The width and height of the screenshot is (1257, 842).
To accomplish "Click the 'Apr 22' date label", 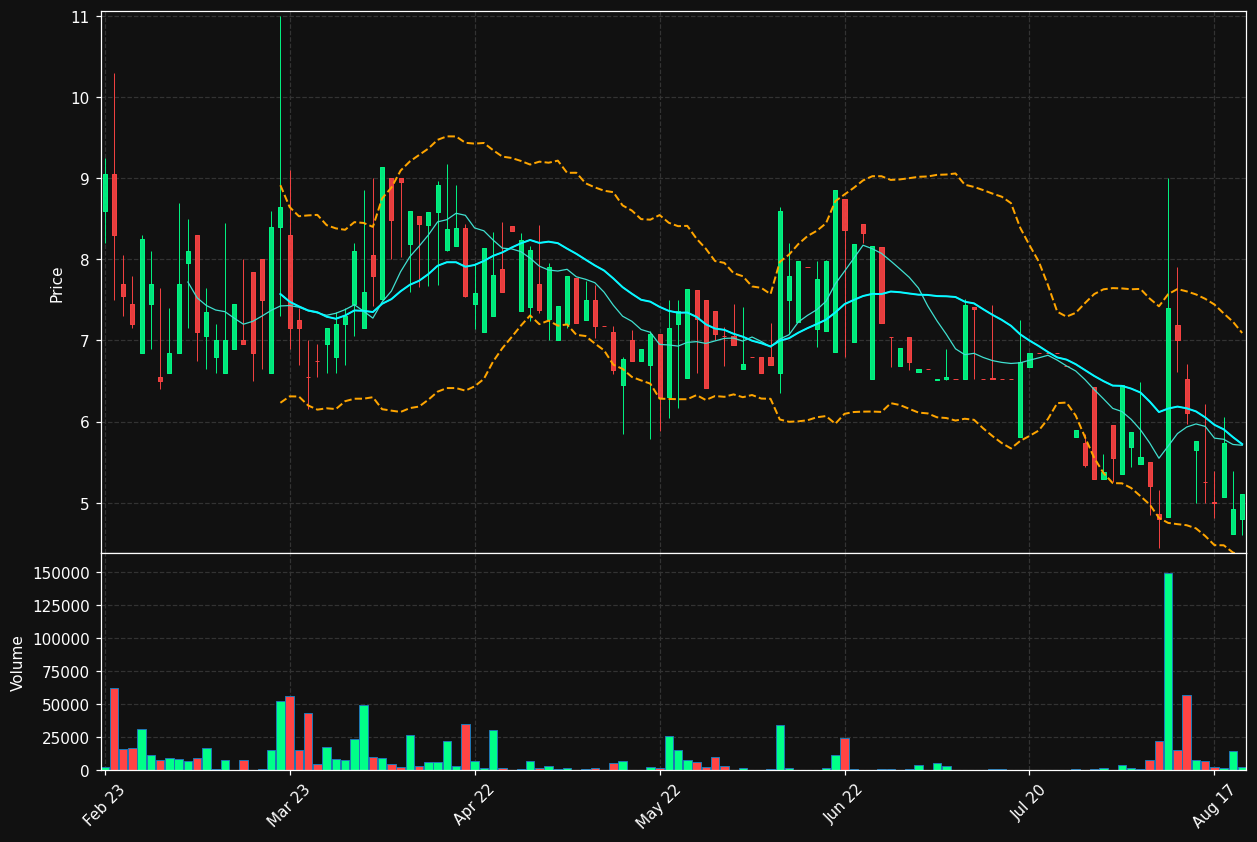I will pos(474,805).
